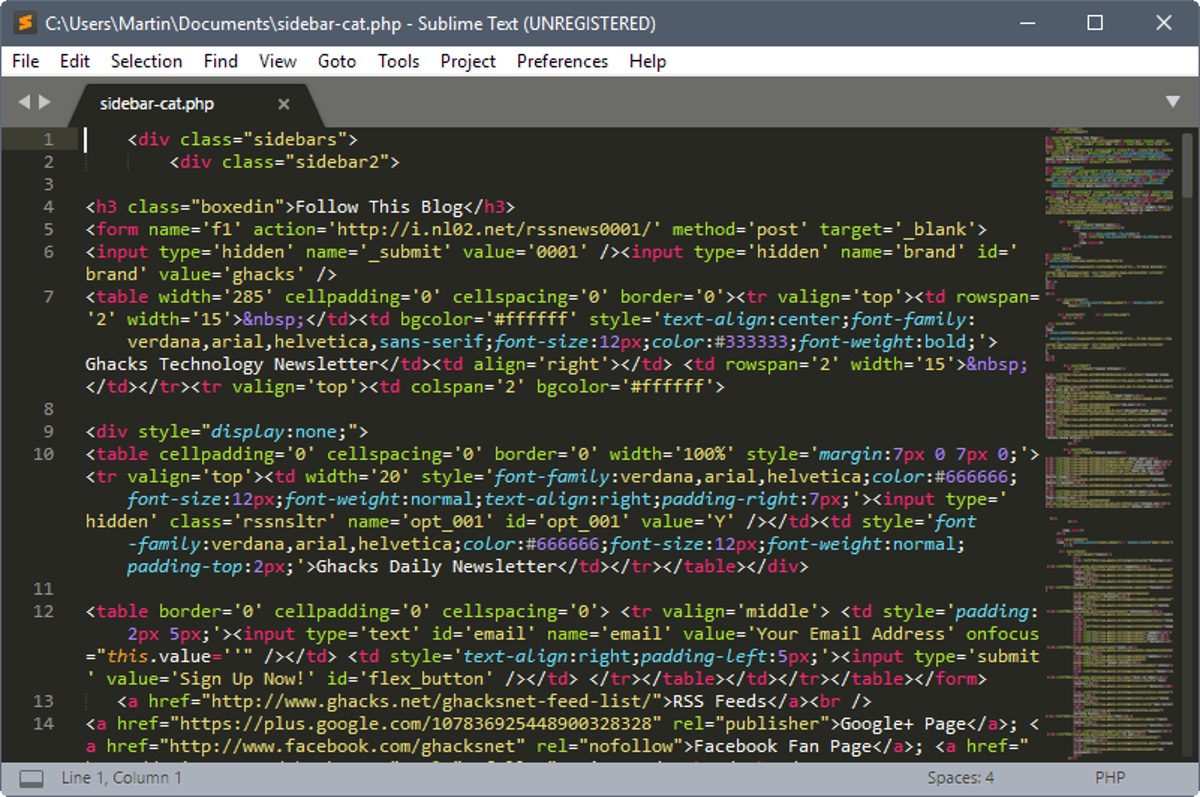Screen dimensions: 1200x797
Task: Open the View menu
Action: (x=278, y=61)
